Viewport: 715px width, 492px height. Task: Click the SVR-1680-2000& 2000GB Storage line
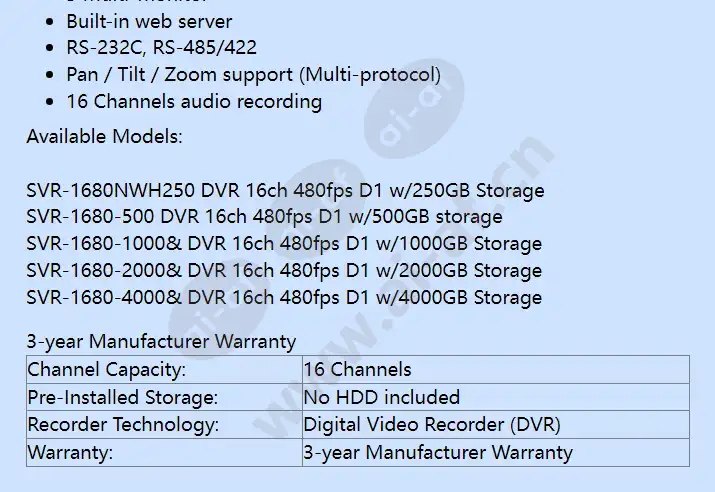pos(284,271)
